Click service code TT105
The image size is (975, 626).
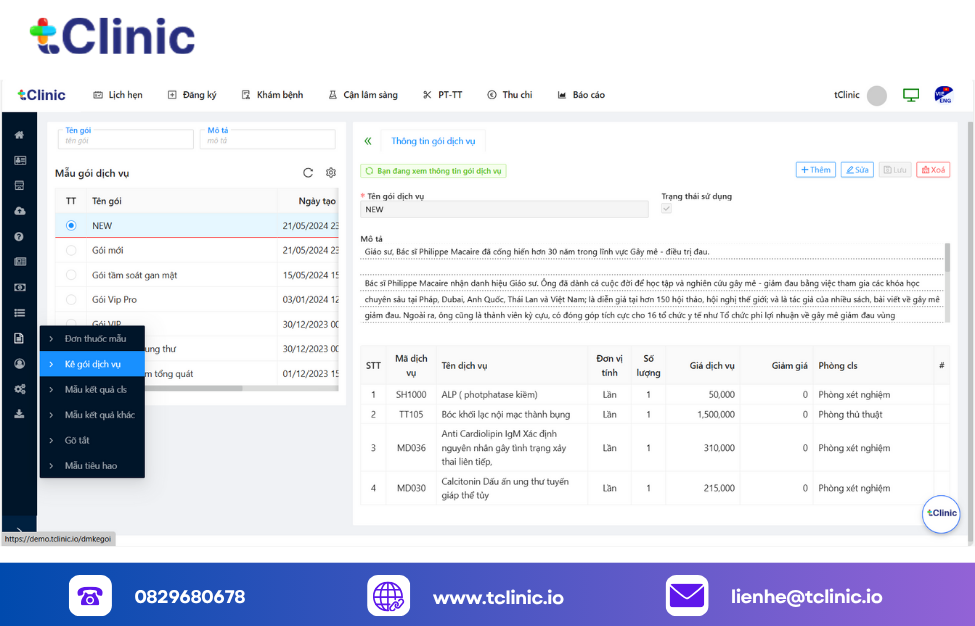pos(411,415)
